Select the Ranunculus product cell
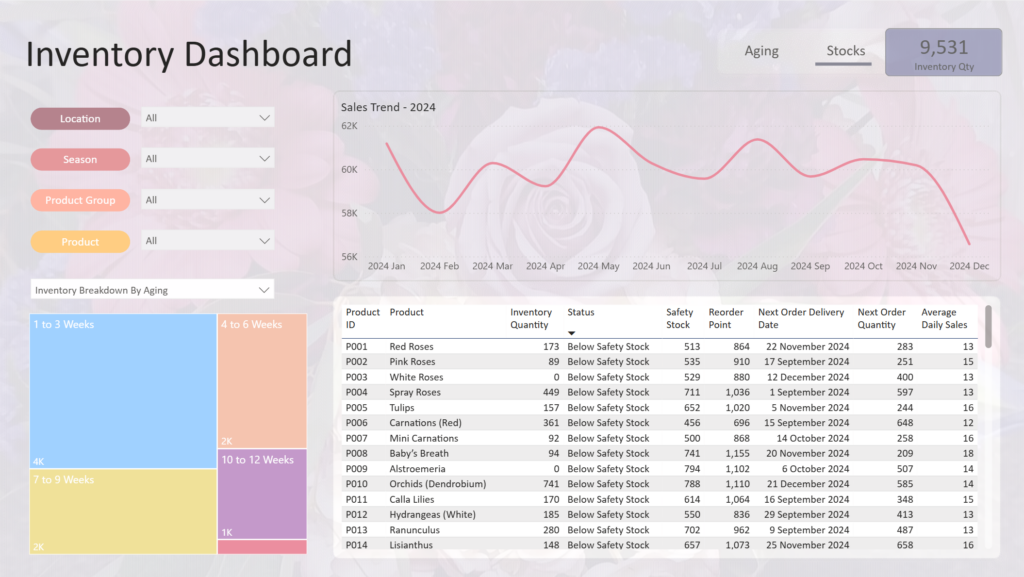The image size is (1024, 577). tap(414, 530)
